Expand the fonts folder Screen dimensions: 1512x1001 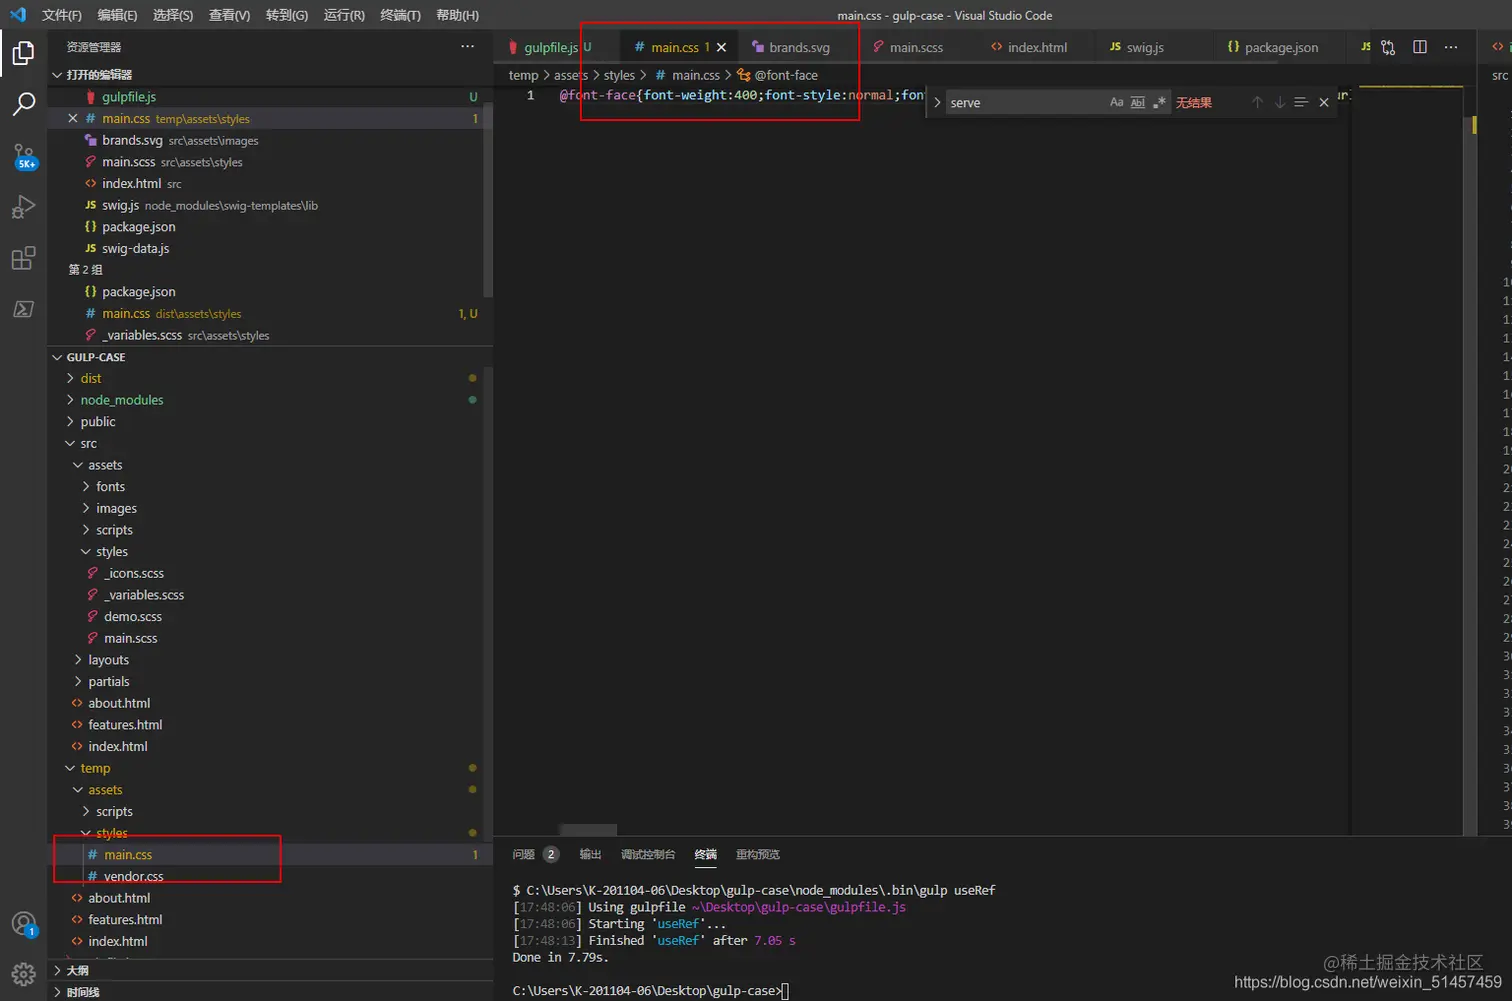click(x=110, y=487)
